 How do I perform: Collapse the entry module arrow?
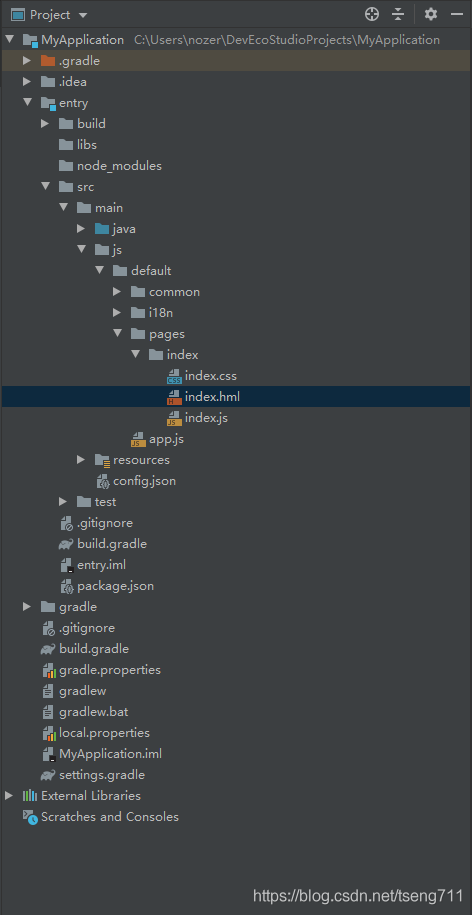pyautogui.click(x=27, y=103)
